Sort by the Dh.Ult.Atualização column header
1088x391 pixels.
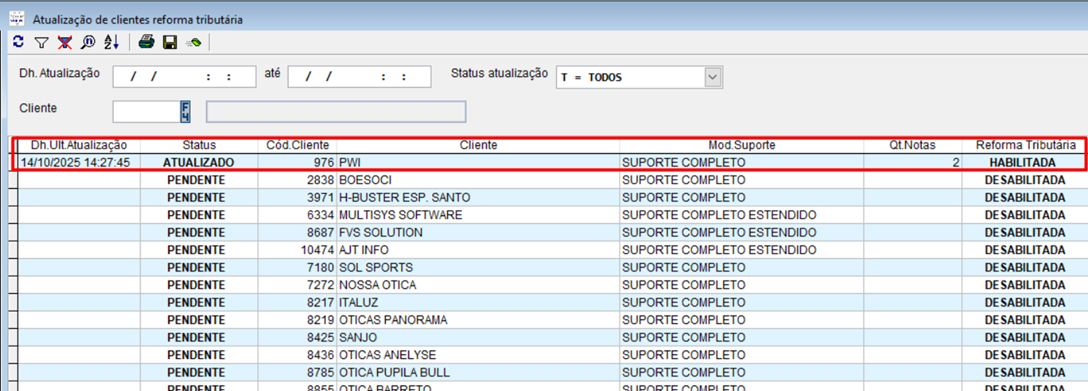coord(79,146)
